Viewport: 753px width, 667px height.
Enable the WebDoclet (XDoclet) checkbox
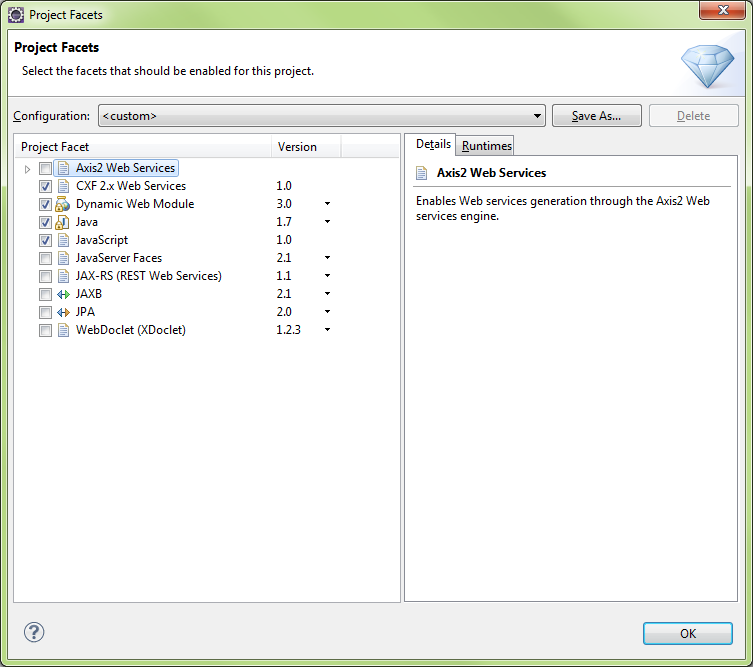tap(46, 330)
